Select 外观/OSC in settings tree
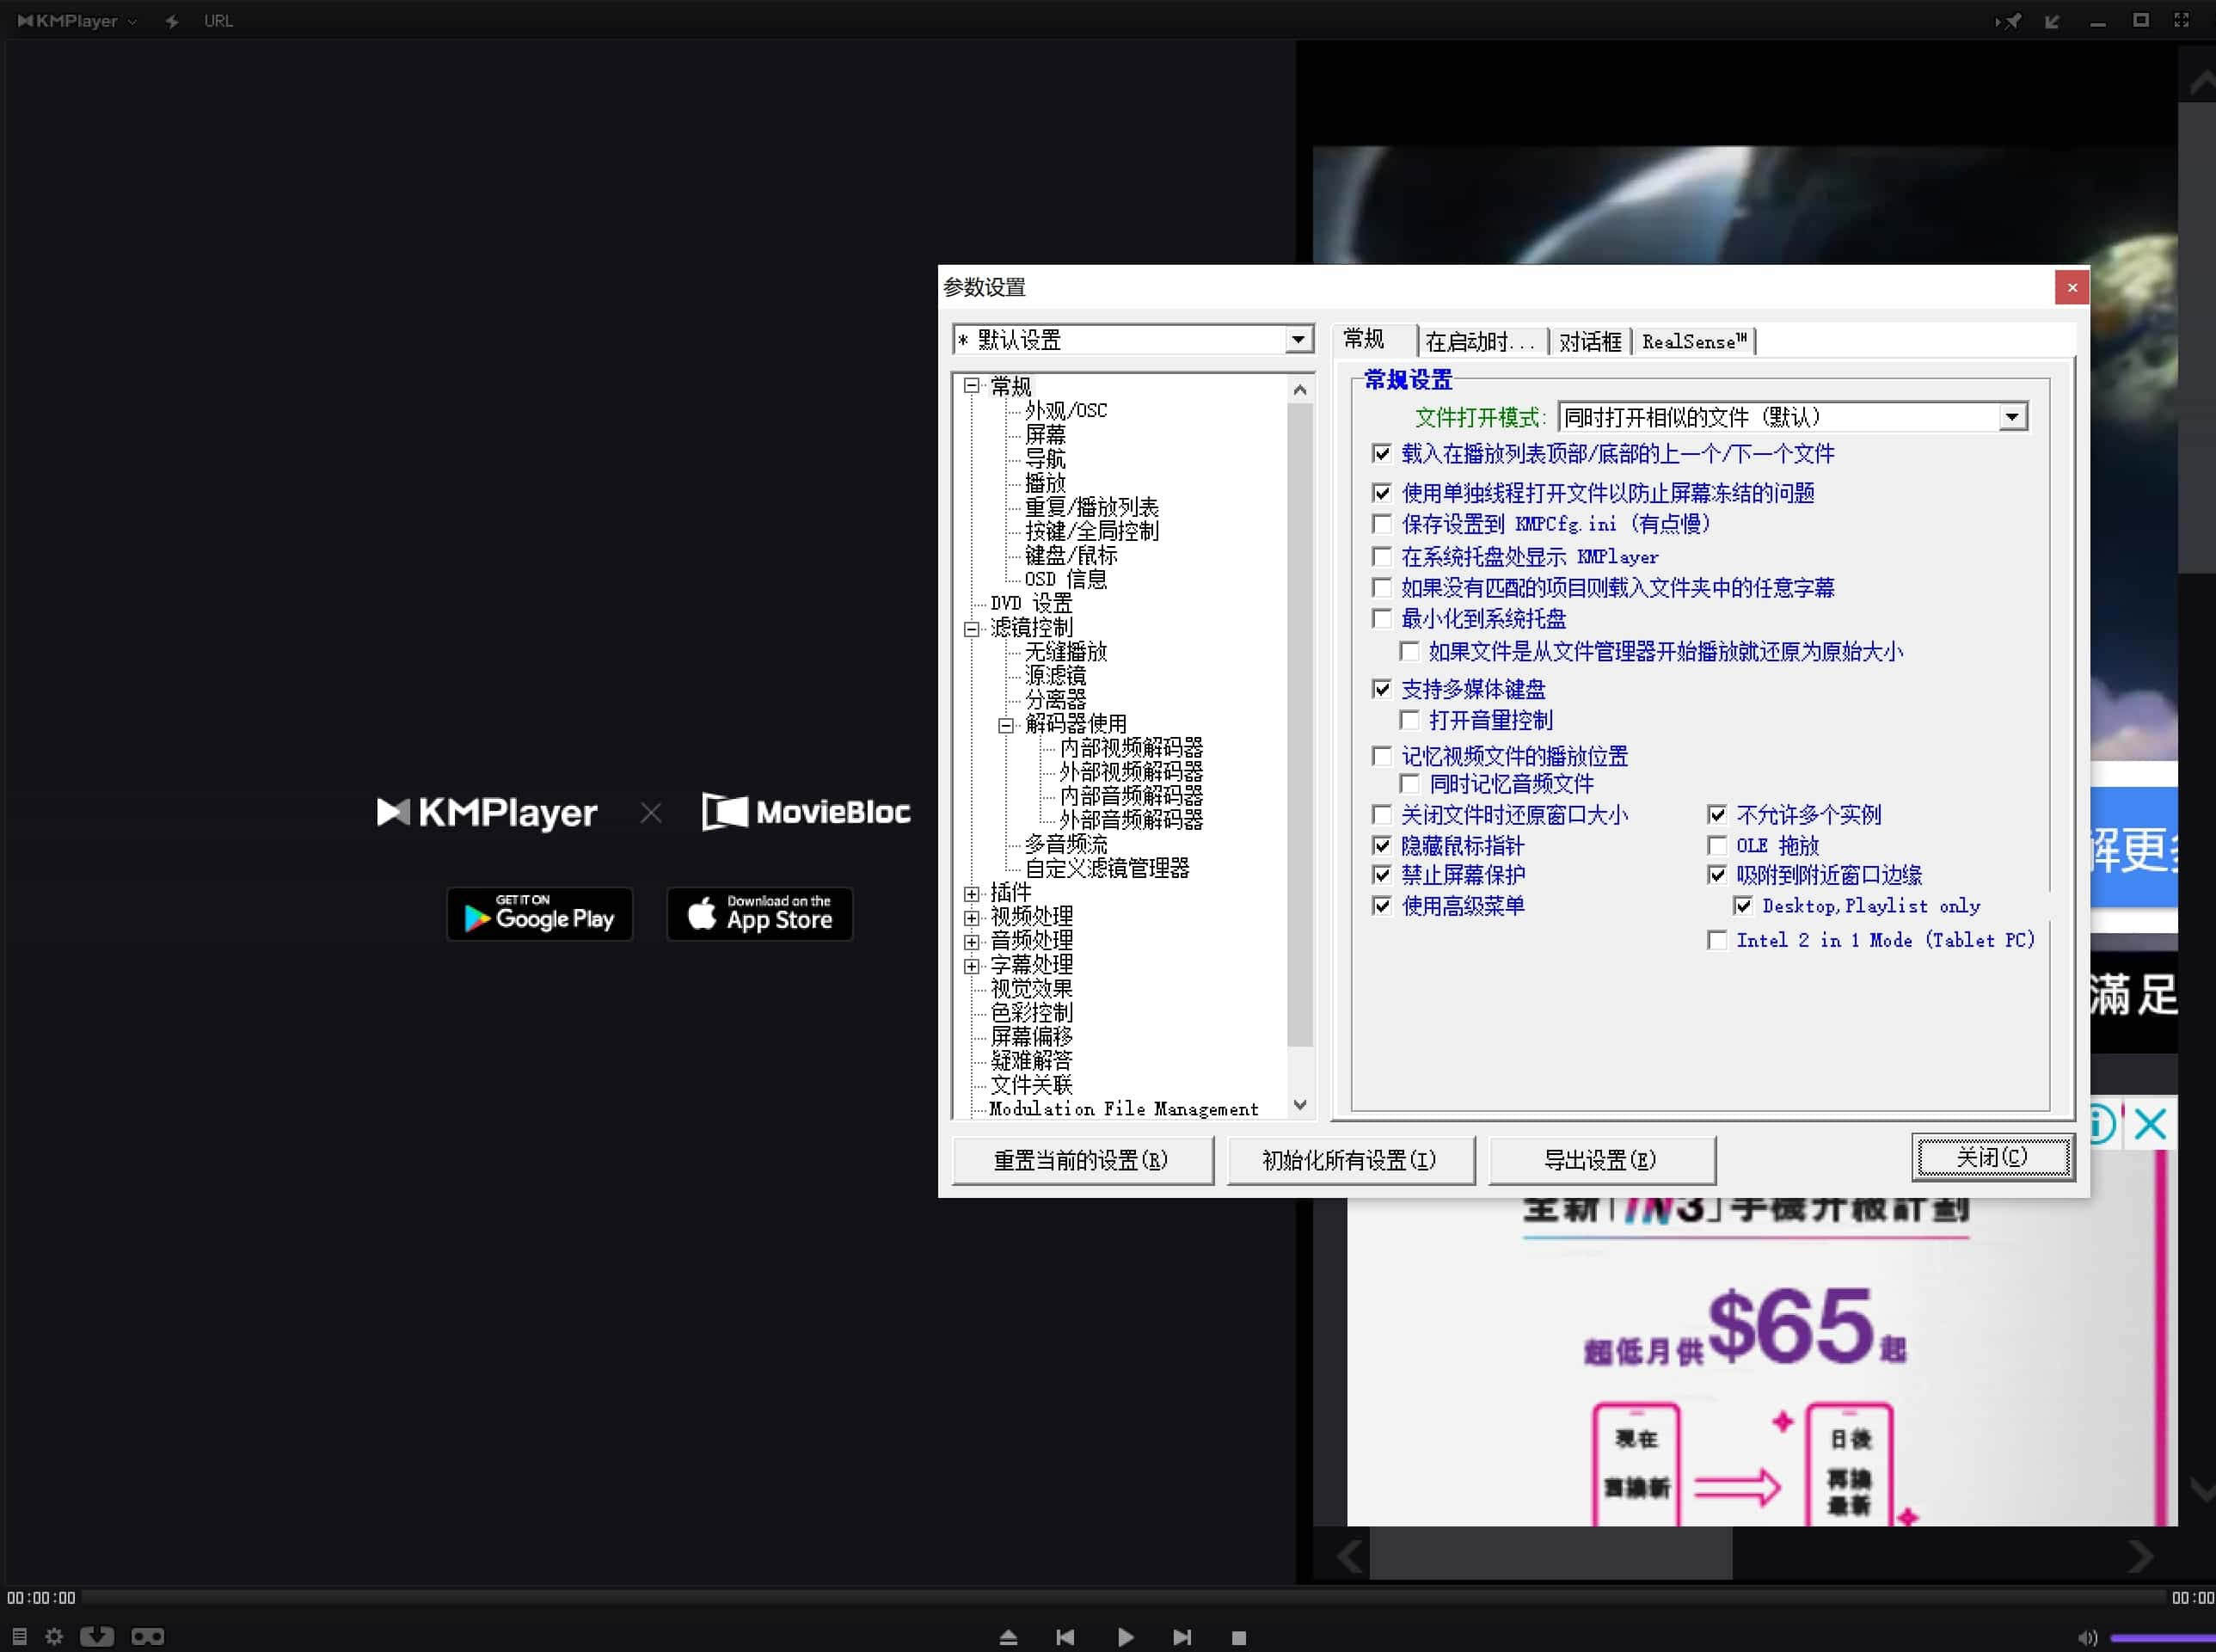The width and height of the screenshot is (2216, 1652). click(1066, 411)
